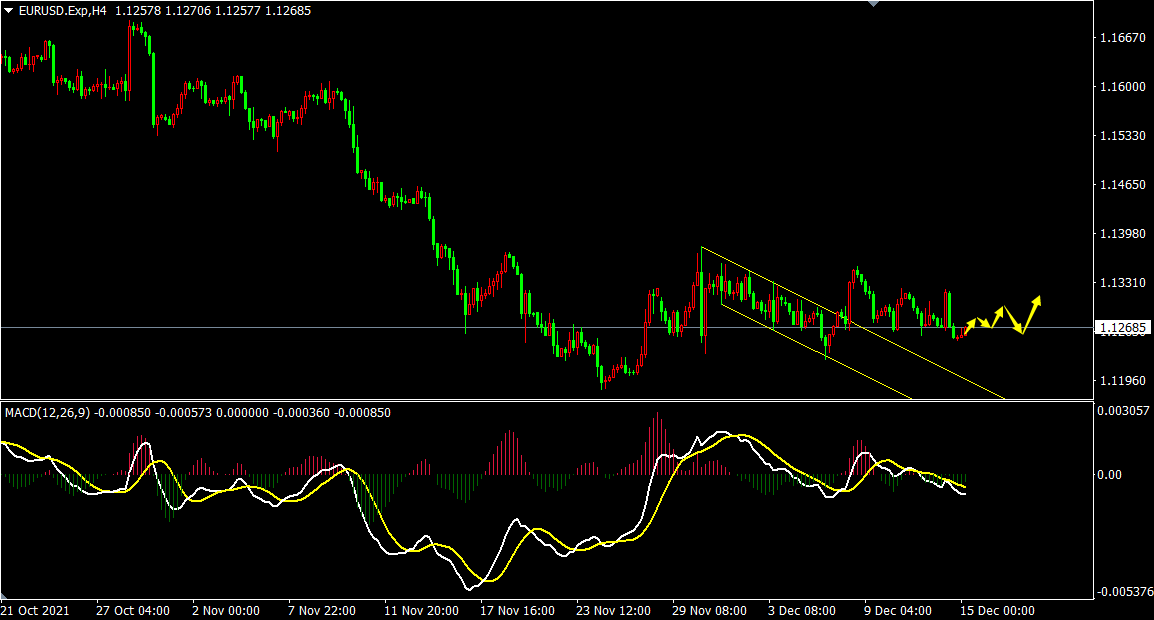The height and width of the screenshot is (620, 1154).
Task: Click the 21 Oct 2021 date label
Action: 35,610
